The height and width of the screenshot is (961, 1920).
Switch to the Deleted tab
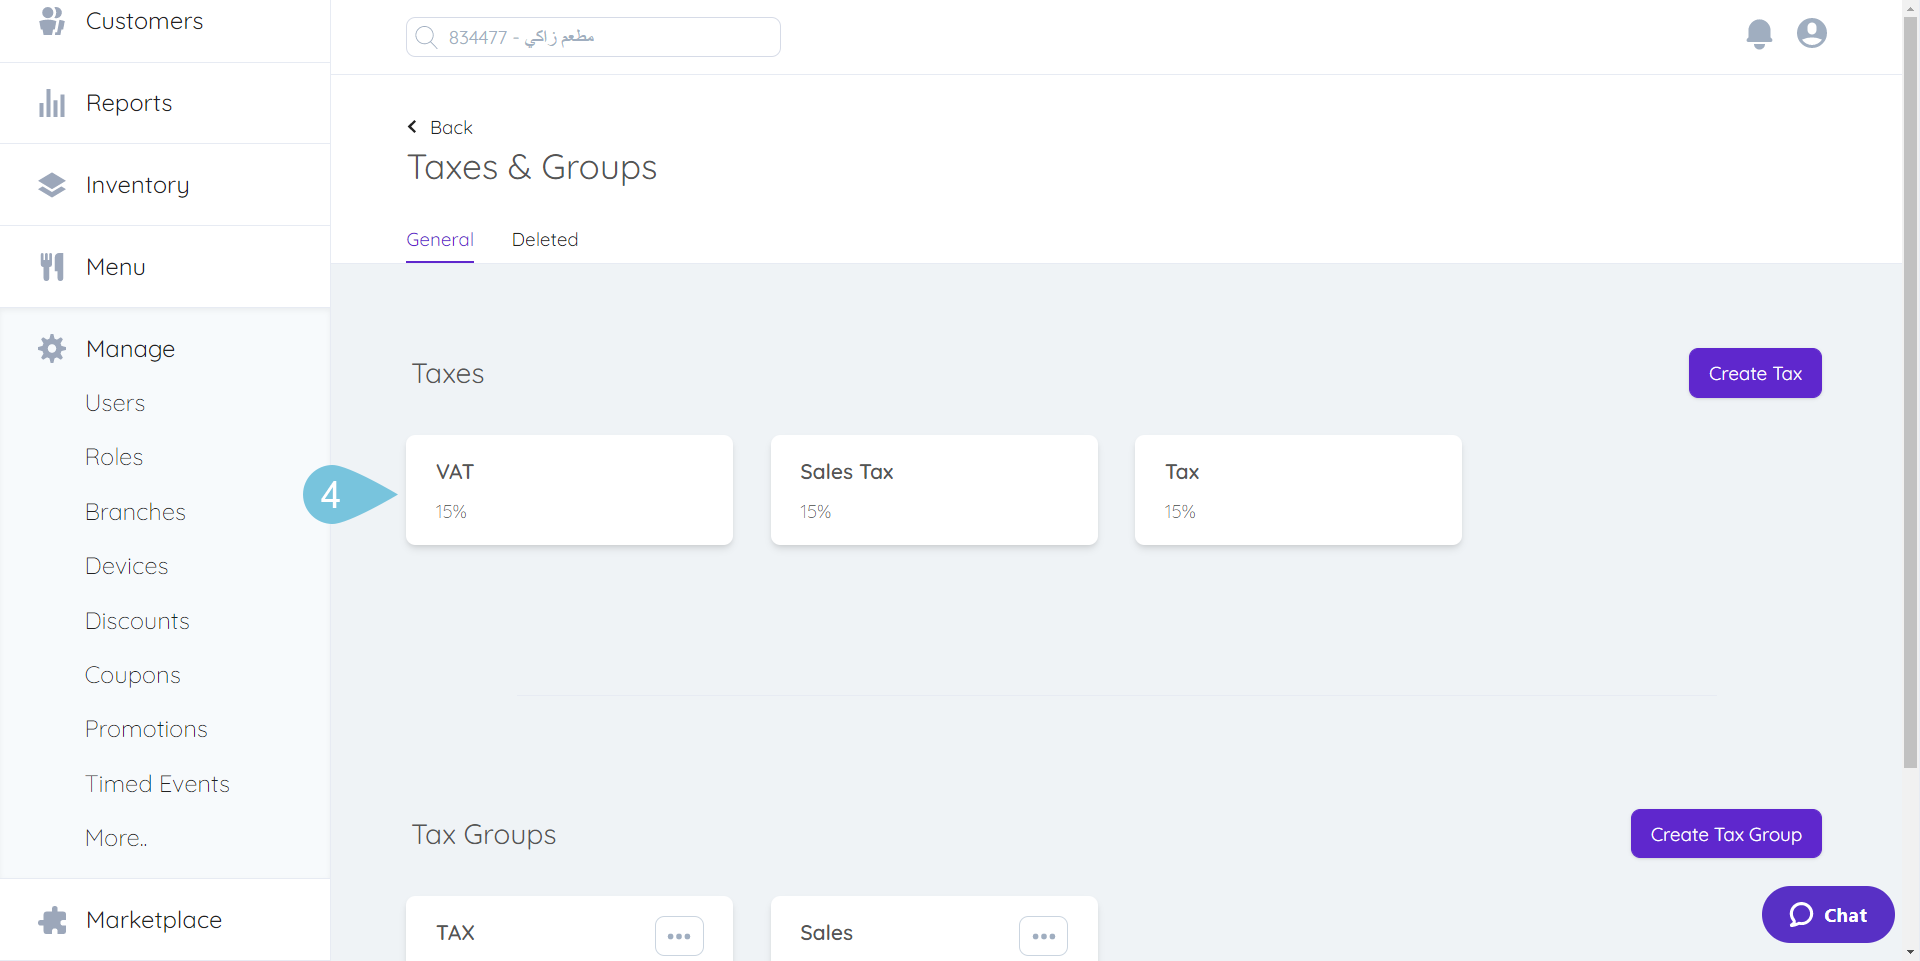pyautogui.click(x=545, y=240)
